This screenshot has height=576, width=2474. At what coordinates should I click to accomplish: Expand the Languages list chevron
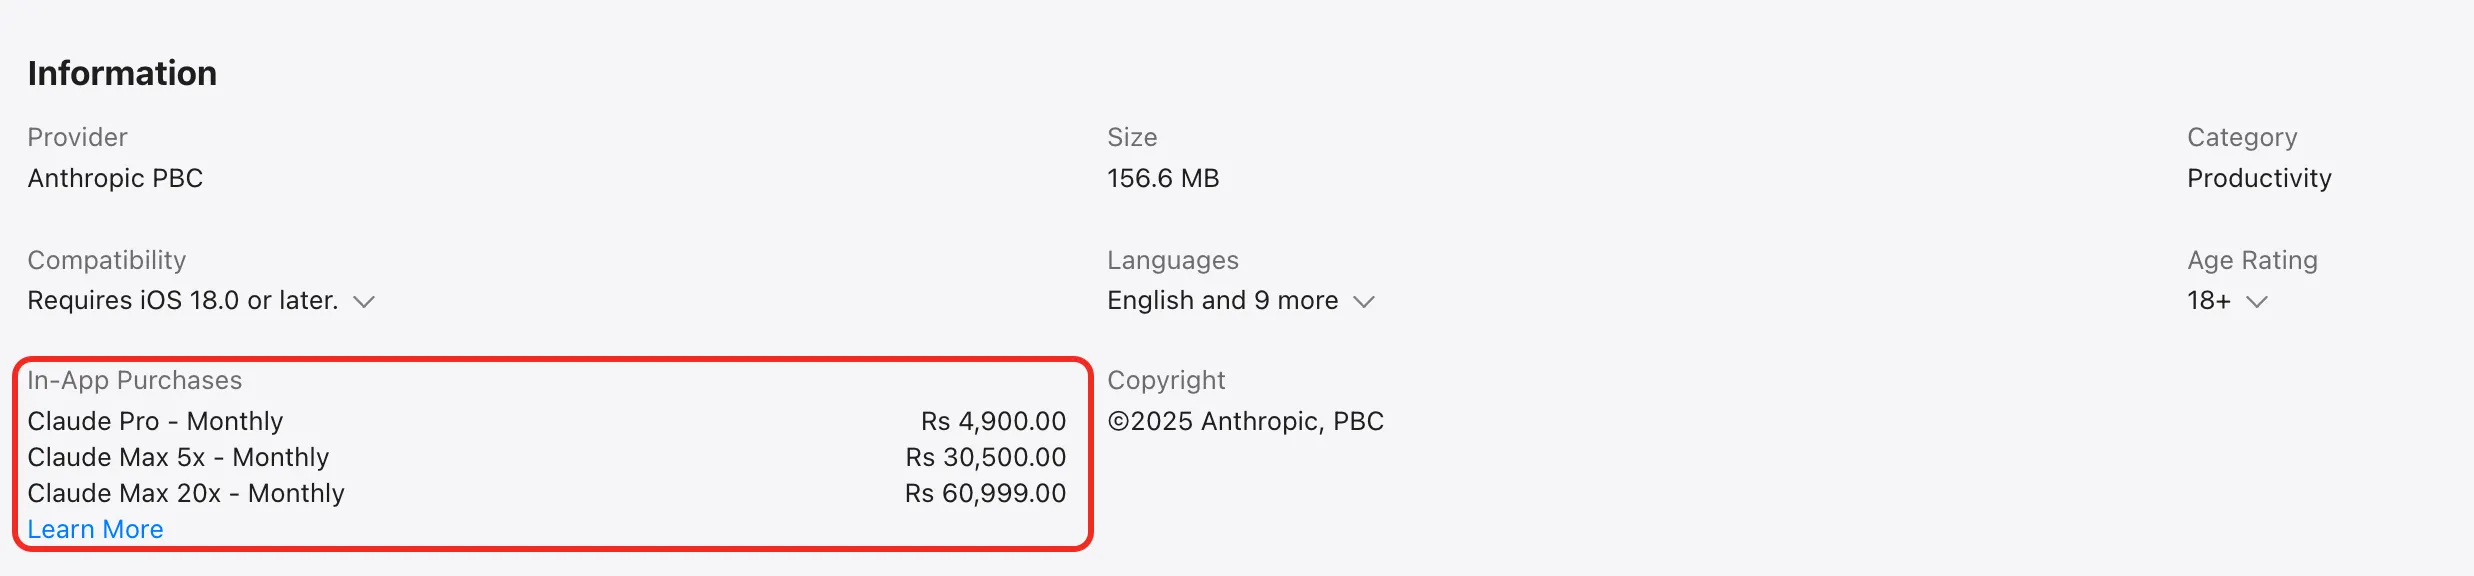coord(1364,301)
